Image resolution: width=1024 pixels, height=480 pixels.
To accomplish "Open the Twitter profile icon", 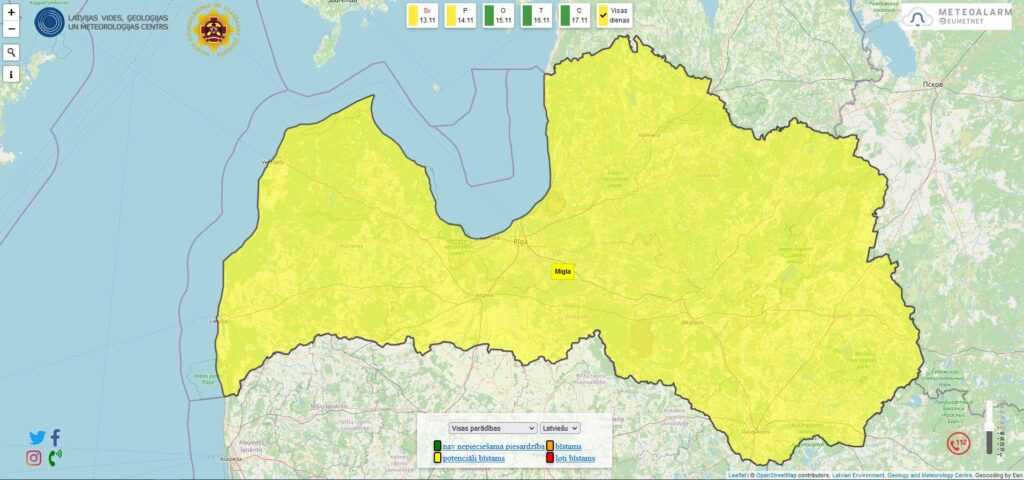I will pyautogui.click(x=37, y=437).
